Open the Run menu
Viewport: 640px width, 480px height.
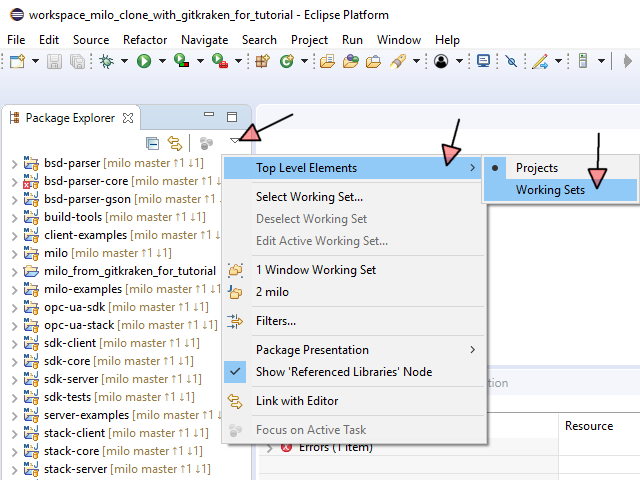click(x=352, y=40)
